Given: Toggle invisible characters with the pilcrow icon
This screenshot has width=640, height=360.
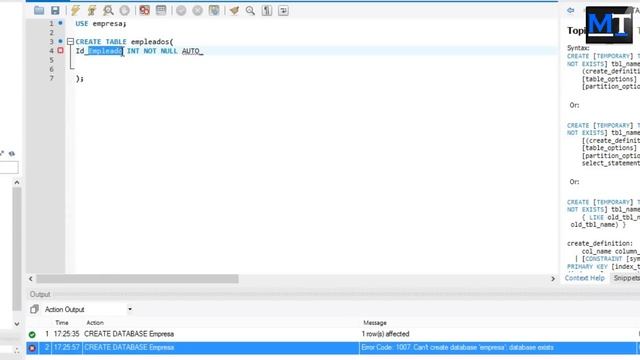Looking at the screenshot, I should [x=267, y=11].
